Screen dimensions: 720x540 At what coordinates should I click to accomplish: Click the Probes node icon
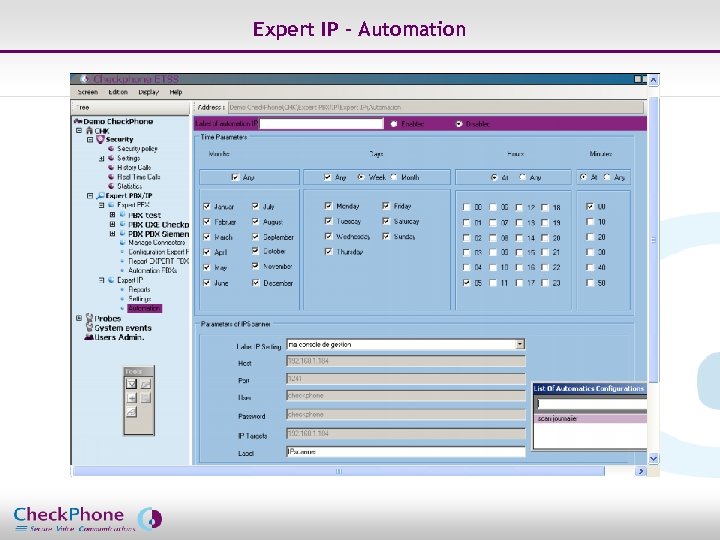90,318
